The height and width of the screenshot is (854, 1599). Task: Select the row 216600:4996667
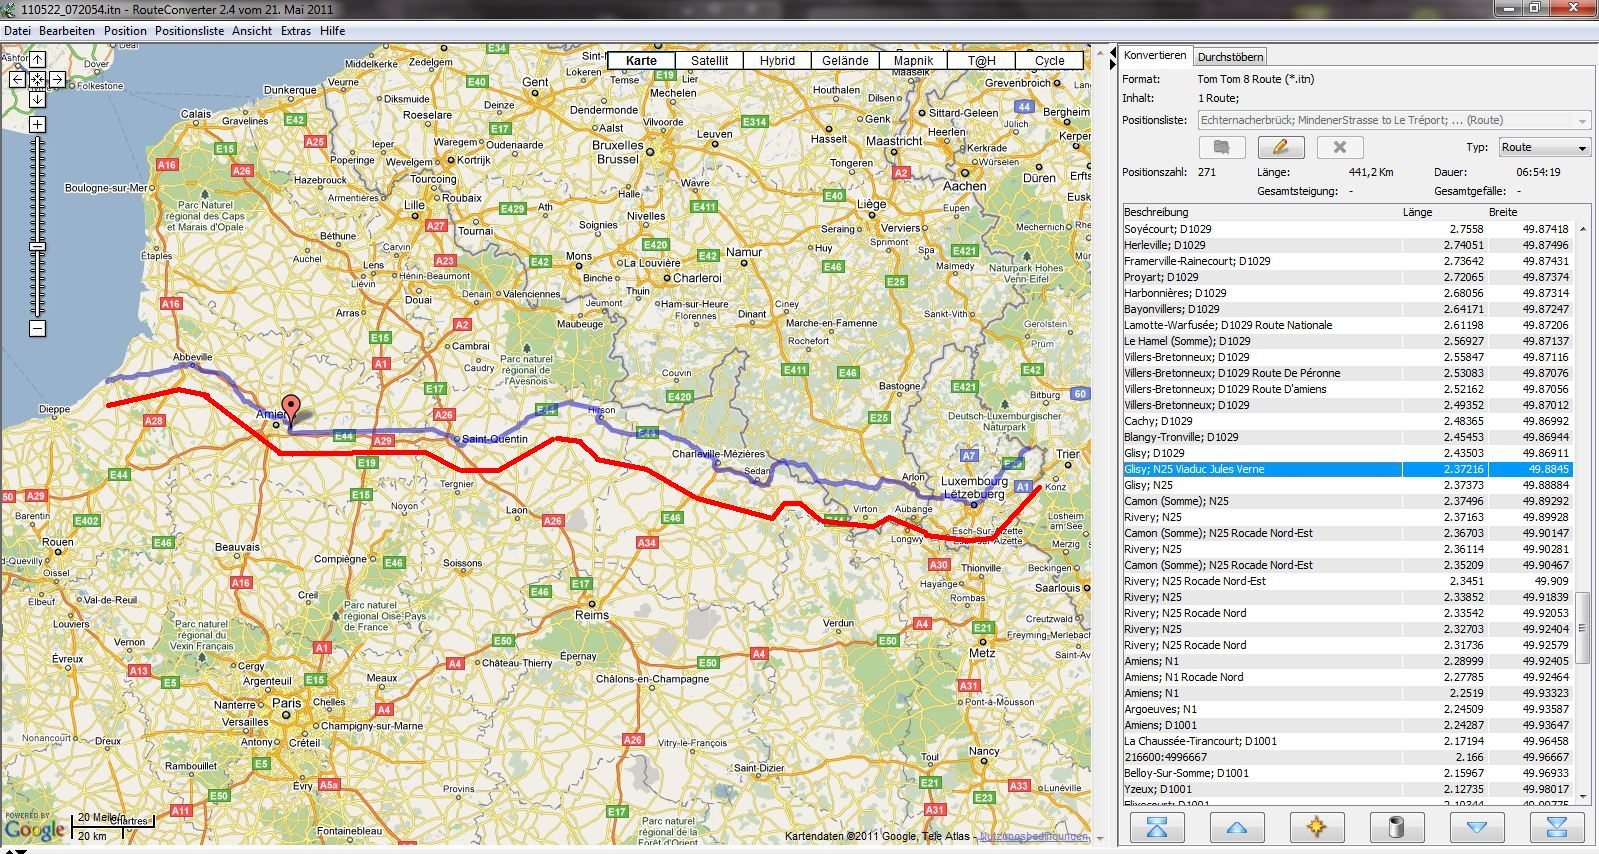pyautogui.click(x=1348, y=757)
